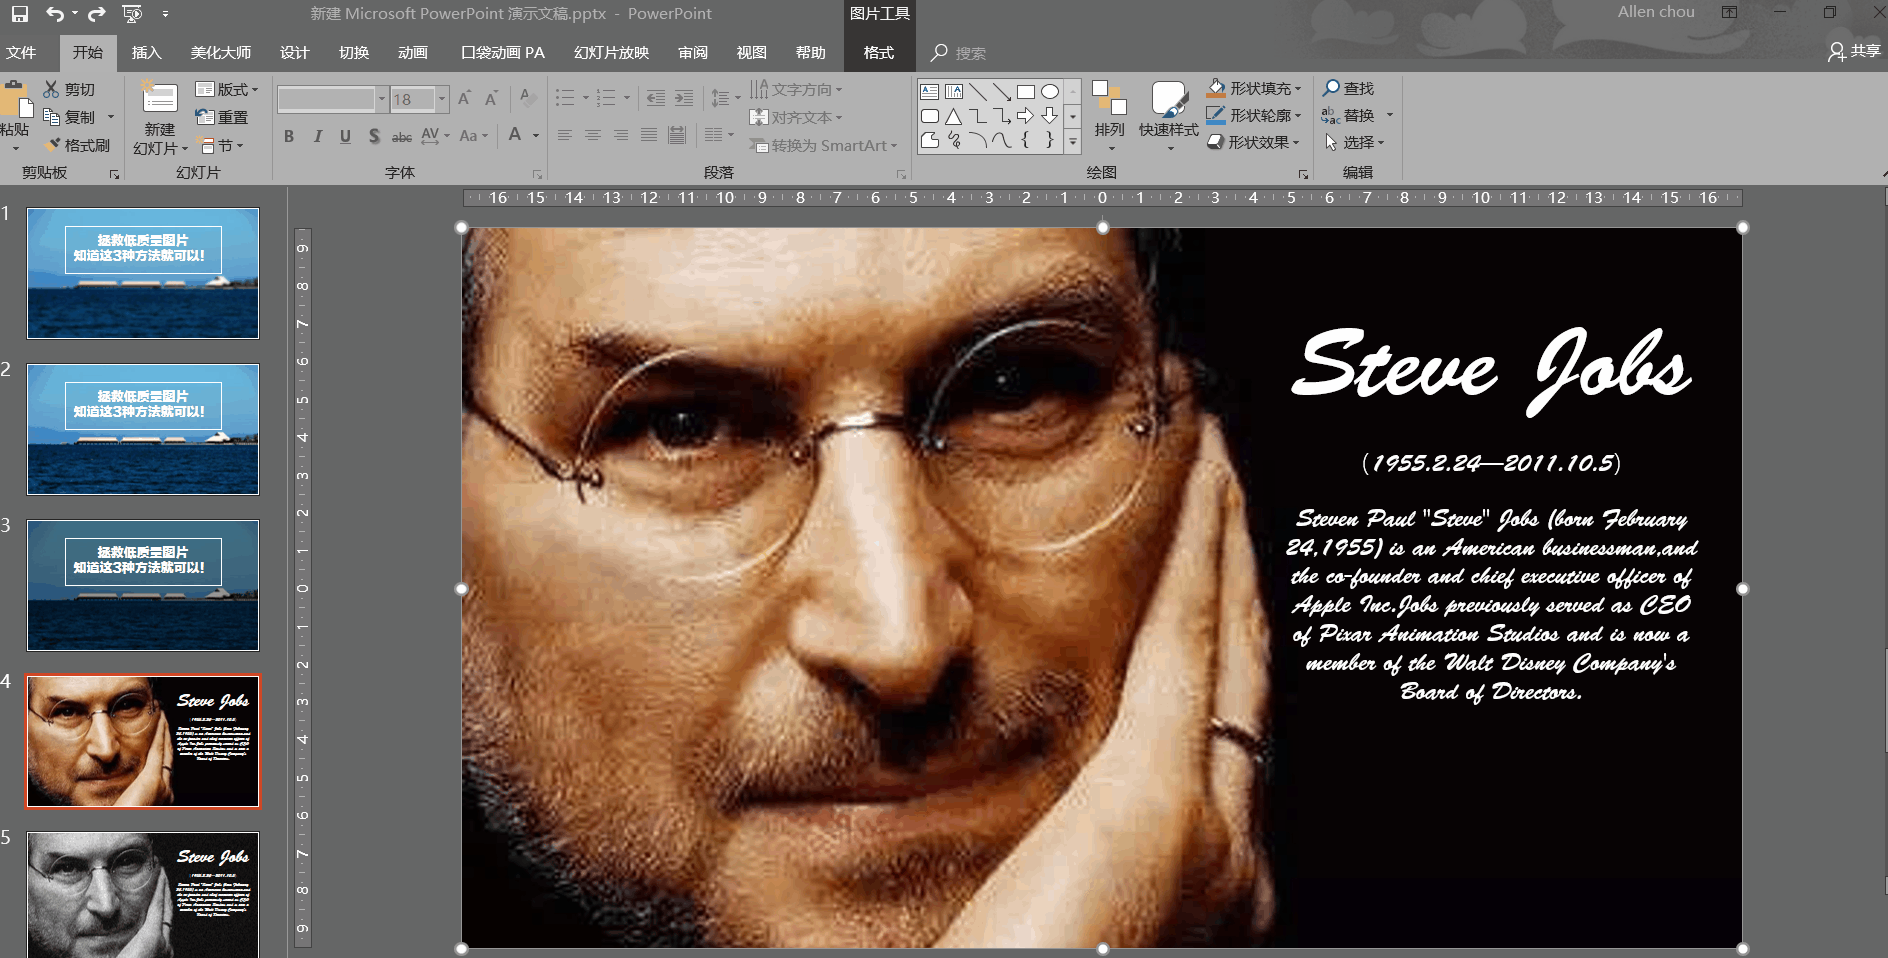
Task: Click the Copy (复制) icon
Action: tap(51, 117)
